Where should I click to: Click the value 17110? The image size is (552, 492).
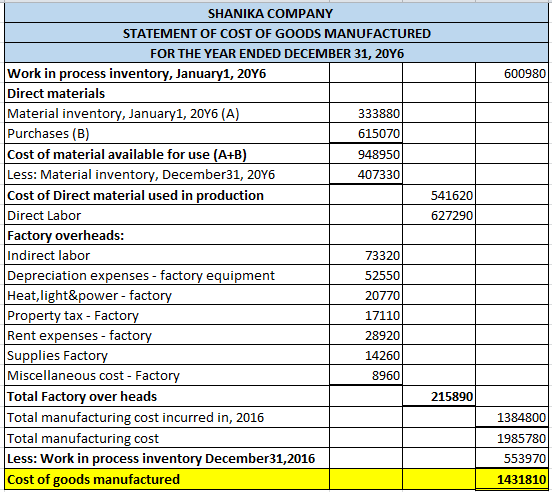coord(382,316)
